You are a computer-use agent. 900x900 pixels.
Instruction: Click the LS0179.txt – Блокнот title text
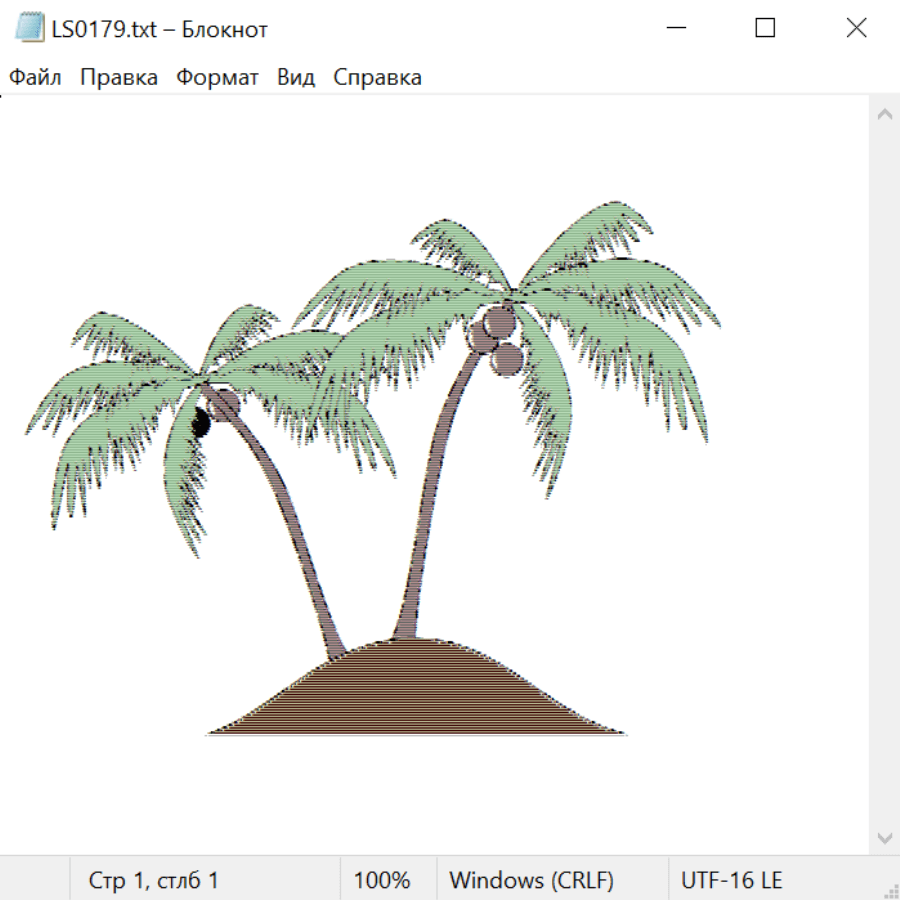[160, 29]
